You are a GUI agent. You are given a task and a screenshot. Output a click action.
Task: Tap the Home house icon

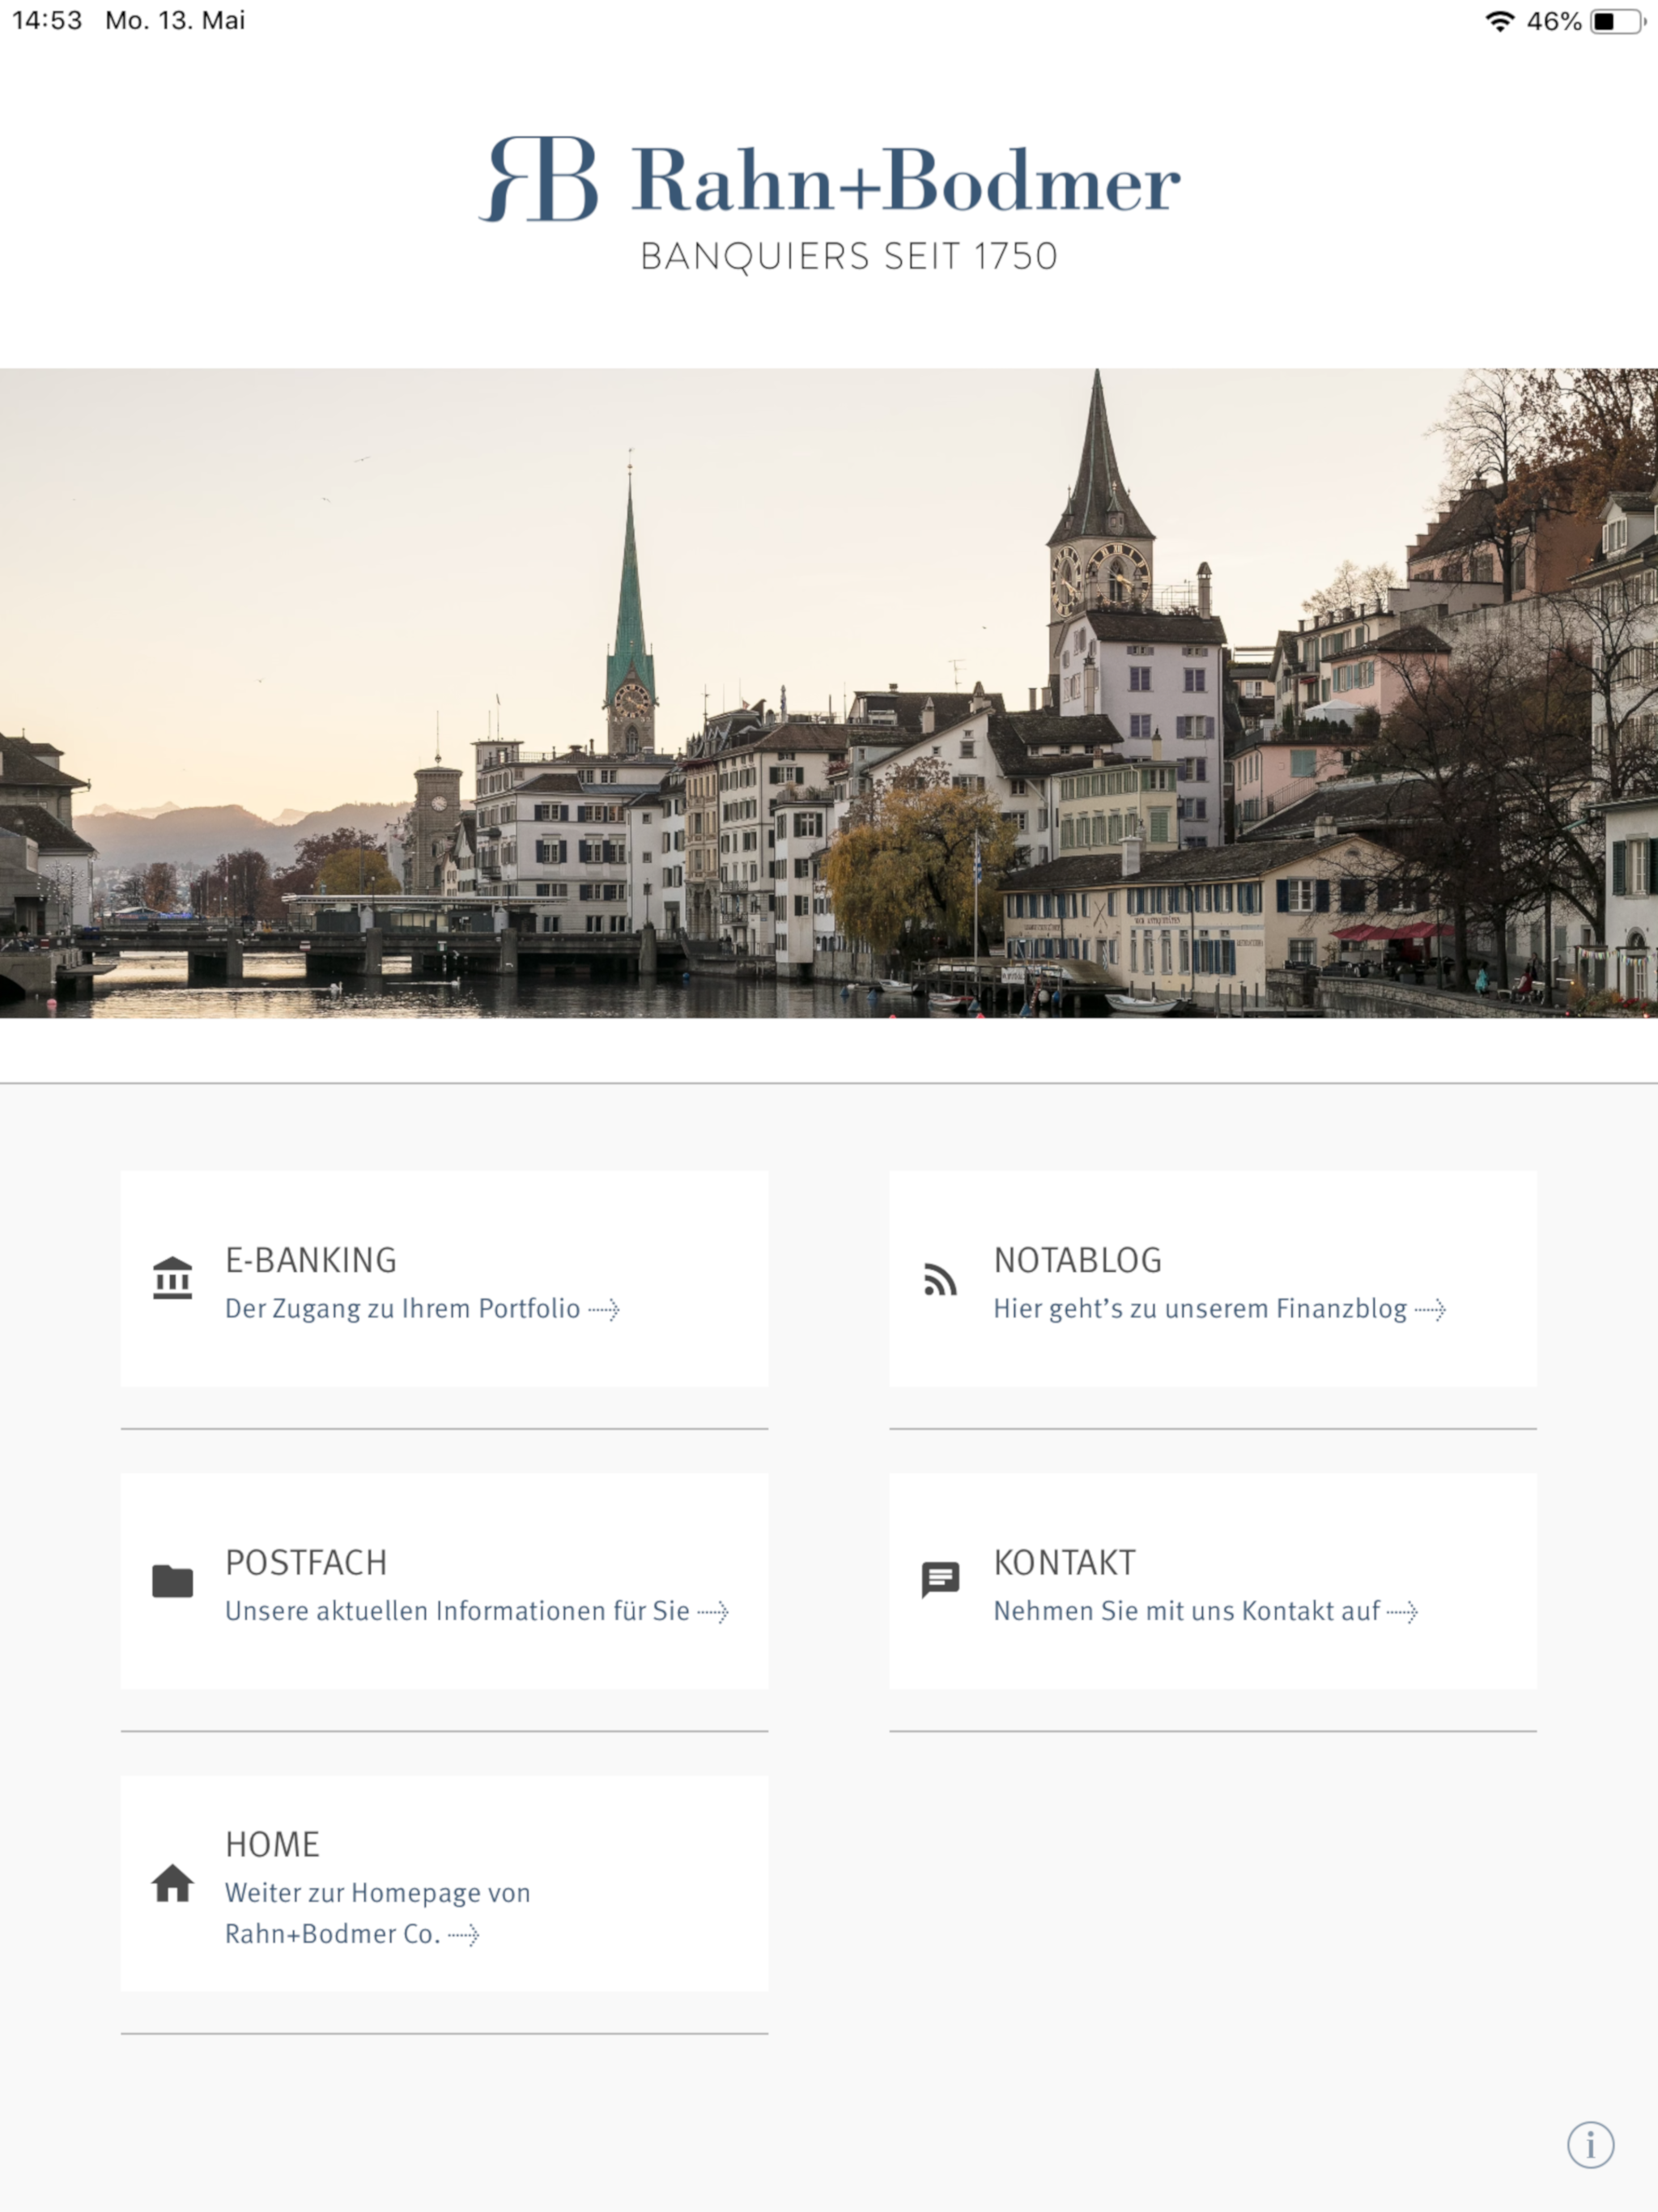172,1882
